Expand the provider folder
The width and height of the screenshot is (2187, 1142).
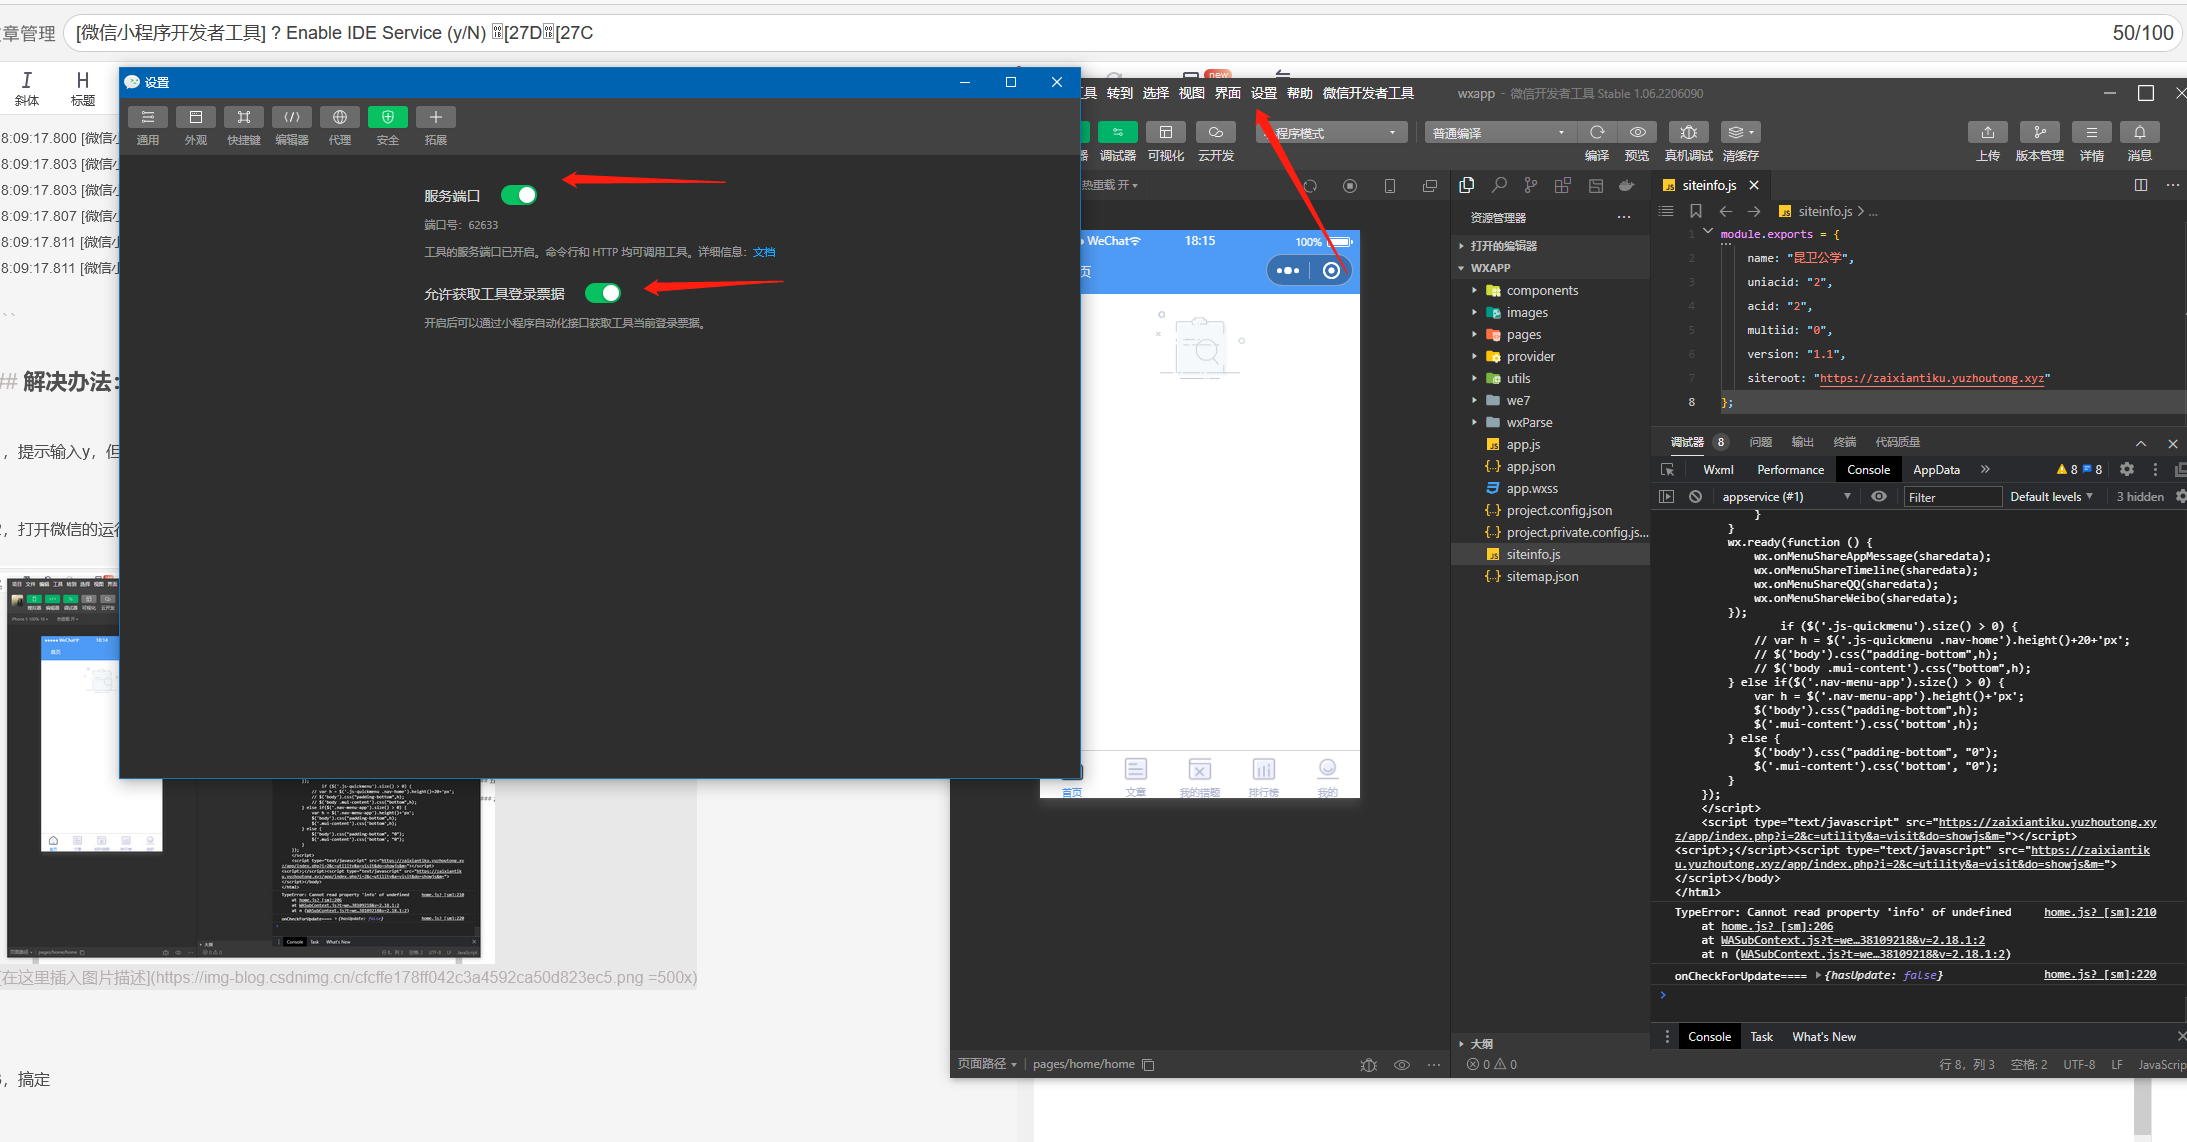1530,356
